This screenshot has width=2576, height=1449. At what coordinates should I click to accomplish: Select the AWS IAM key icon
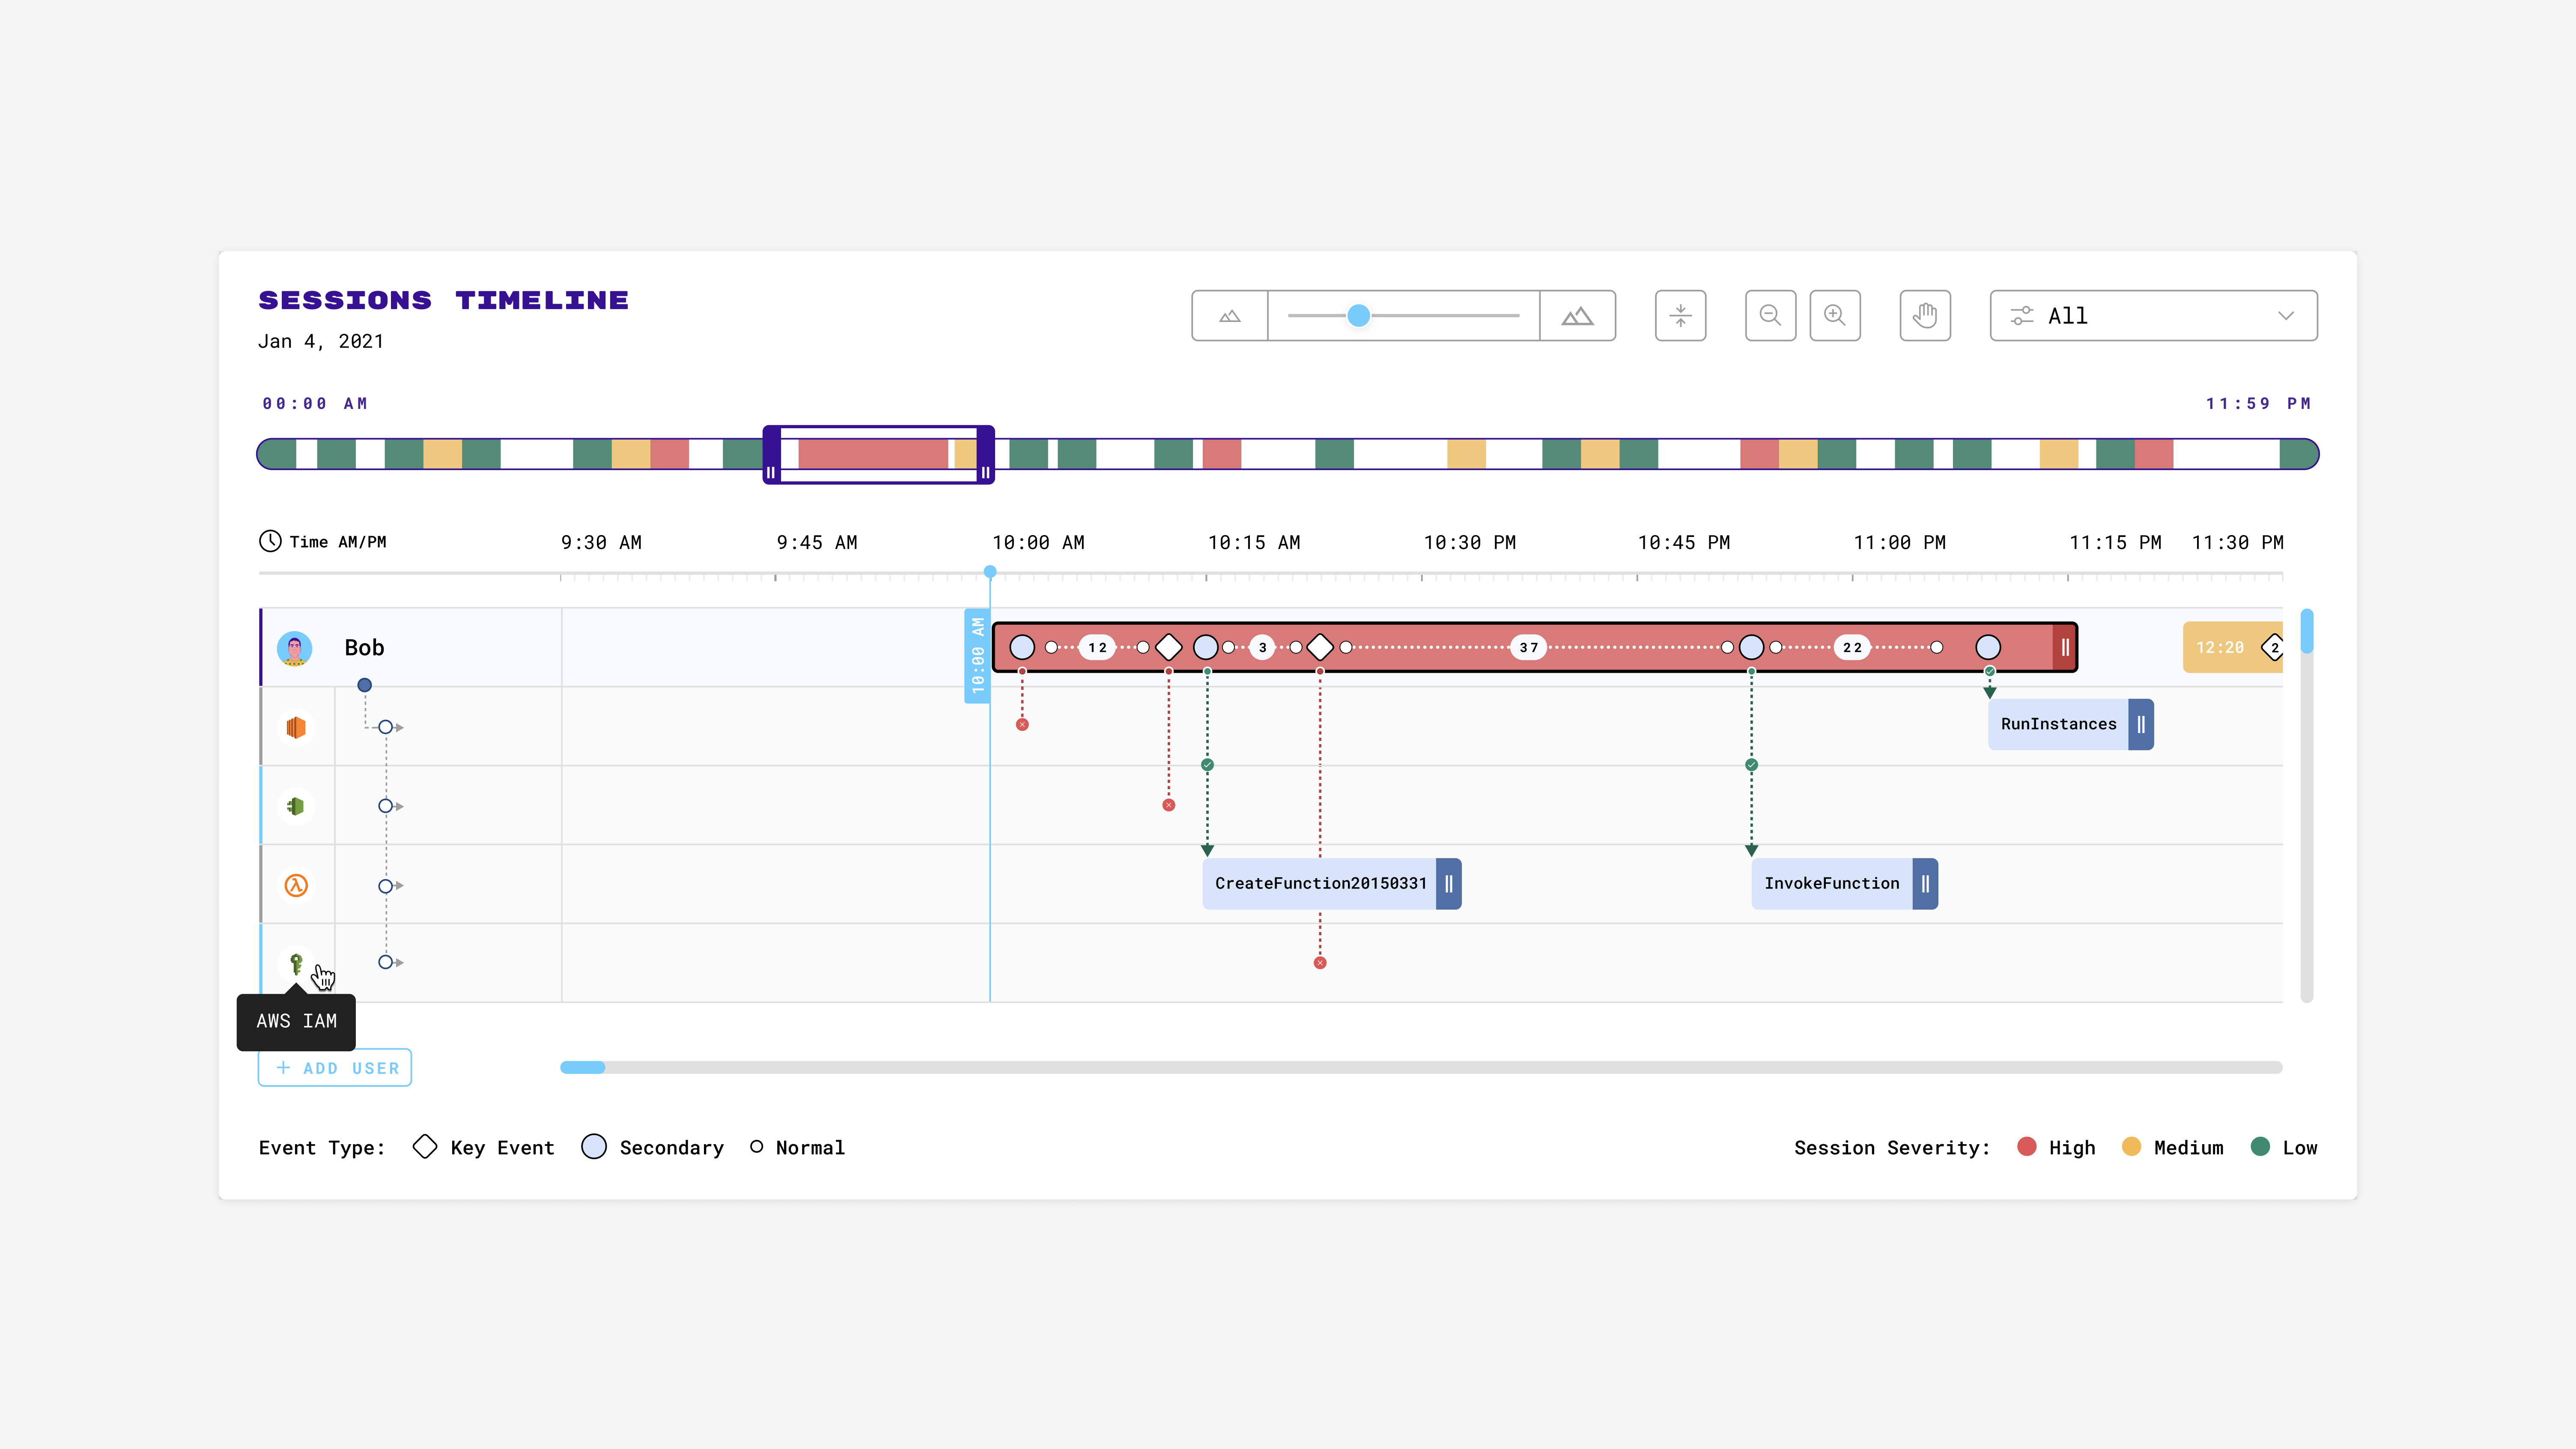(295, 962)
